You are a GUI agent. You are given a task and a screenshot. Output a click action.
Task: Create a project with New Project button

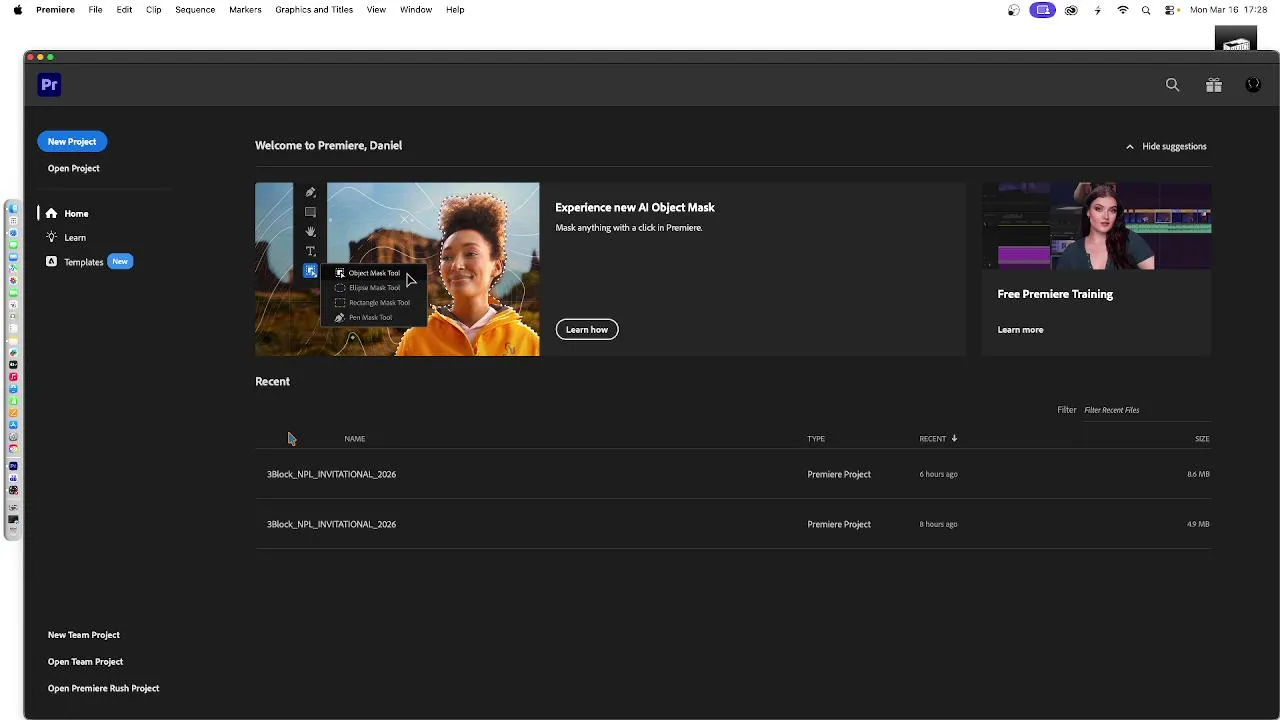click(x=72, y=141)
